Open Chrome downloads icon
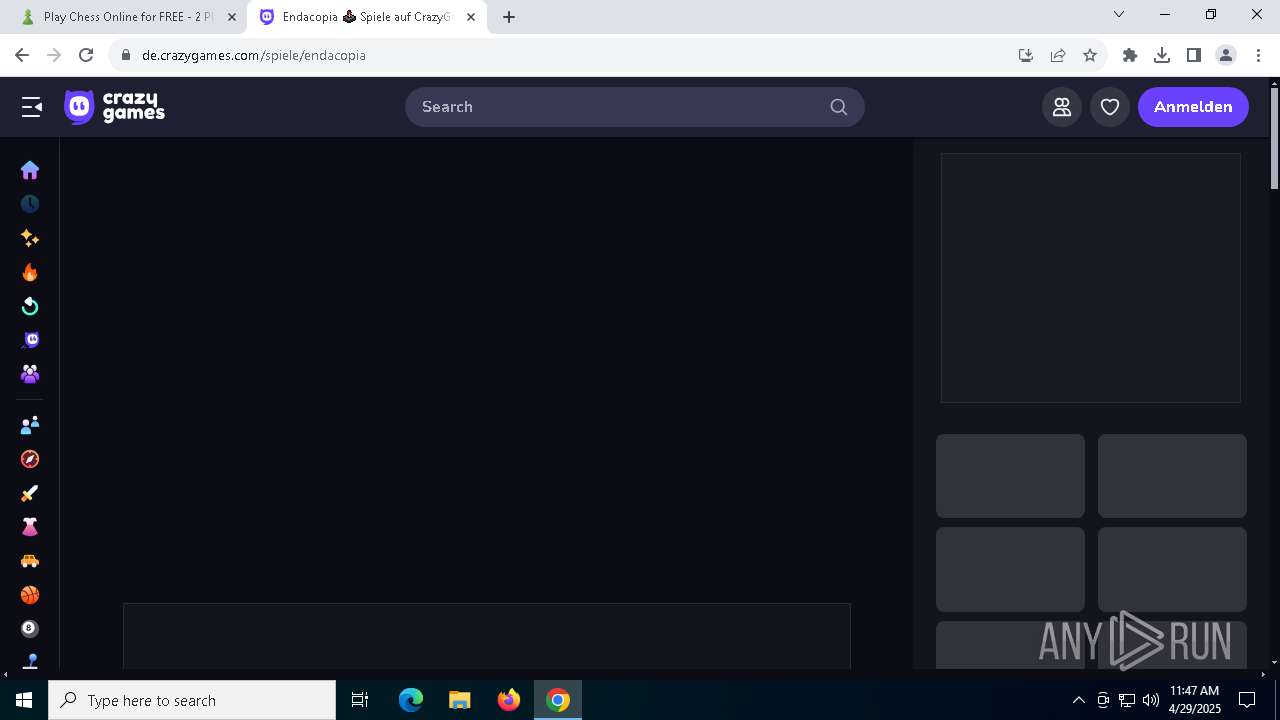 point(1162,55)
